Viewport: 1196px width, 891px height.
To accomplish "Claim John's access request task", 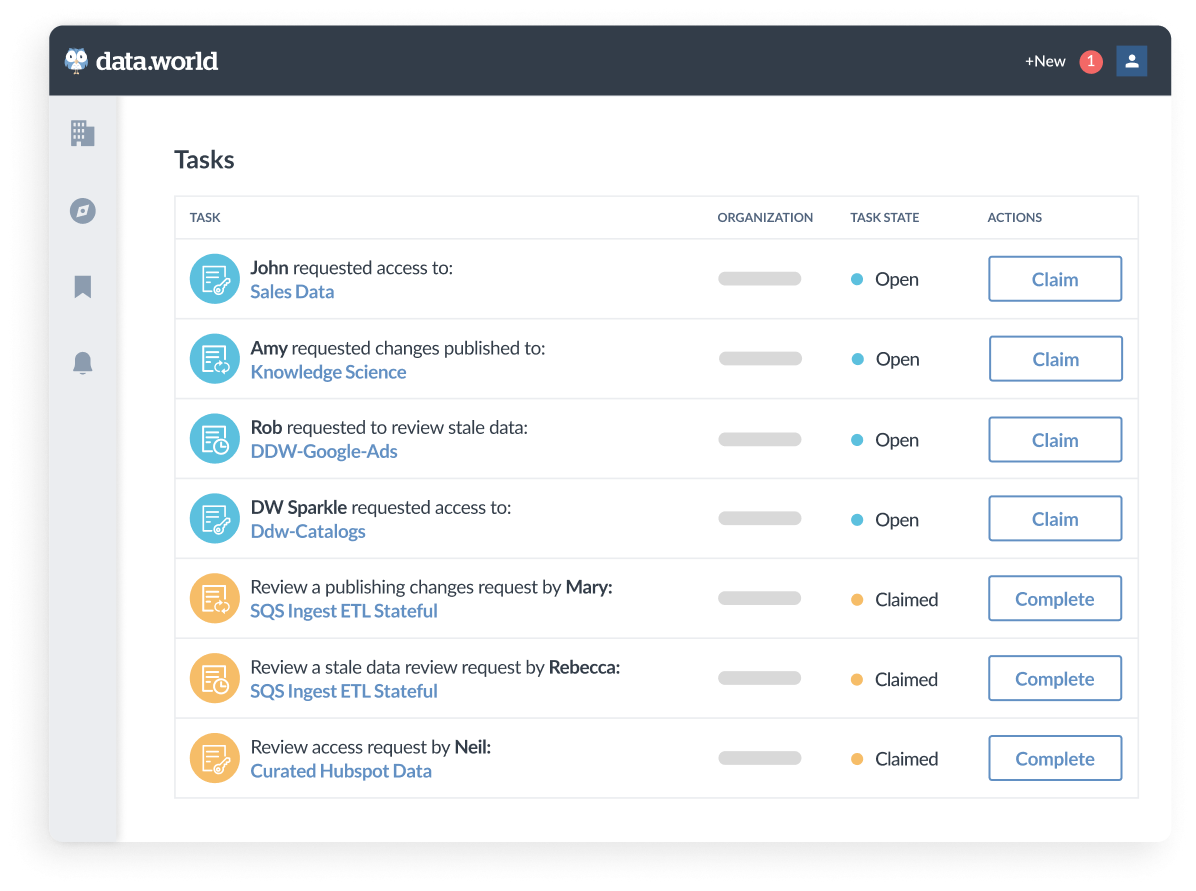I will pyautogui.click(x=1054, y=278).
